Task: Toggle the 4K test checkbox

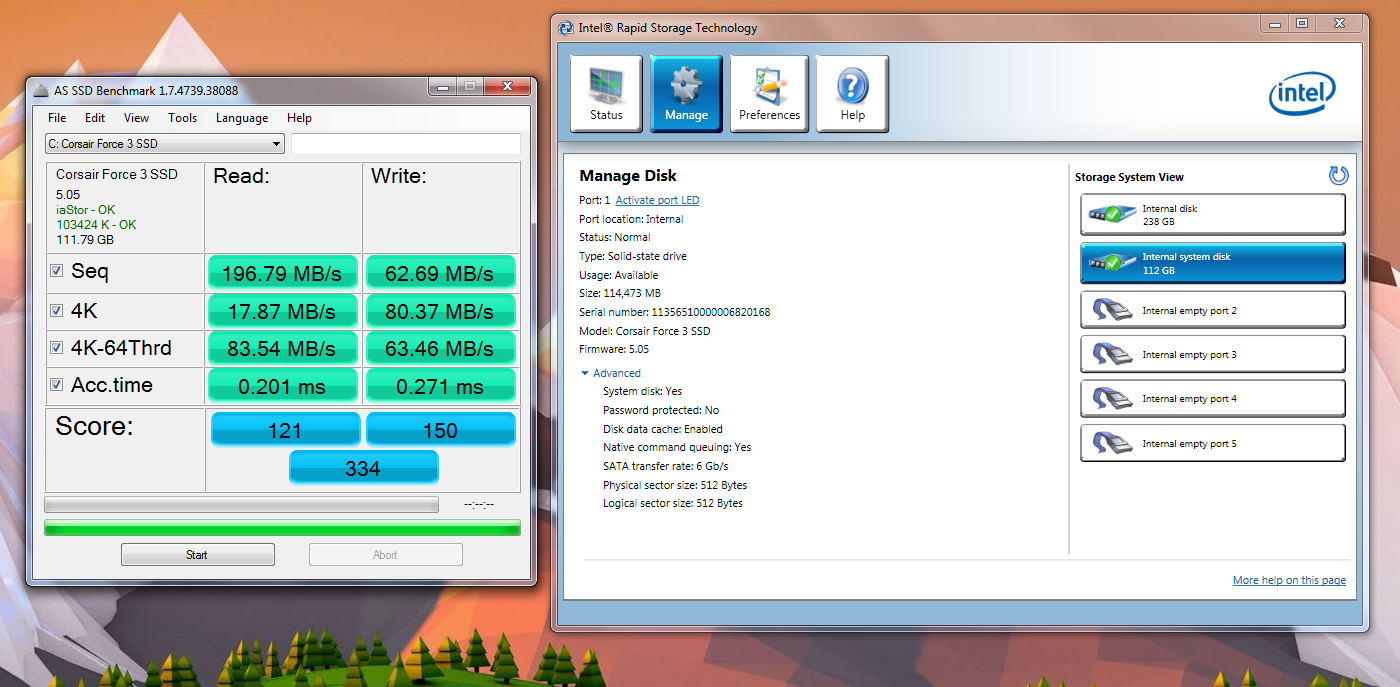Action: (56, 311)
